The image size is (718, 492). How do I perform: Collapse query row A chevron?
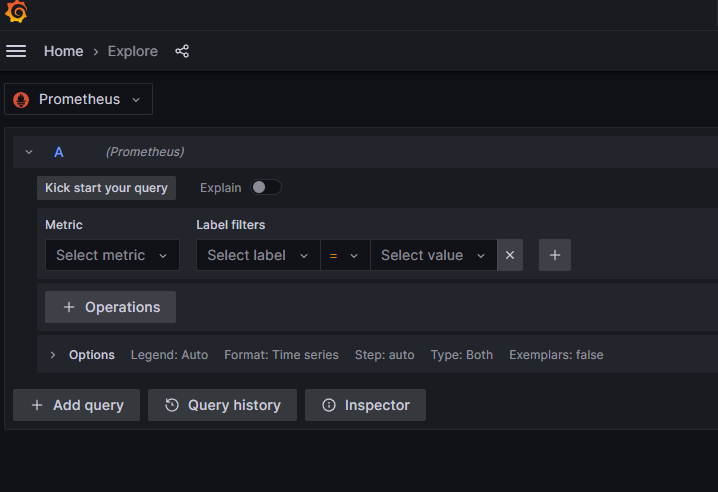[29, 152]
